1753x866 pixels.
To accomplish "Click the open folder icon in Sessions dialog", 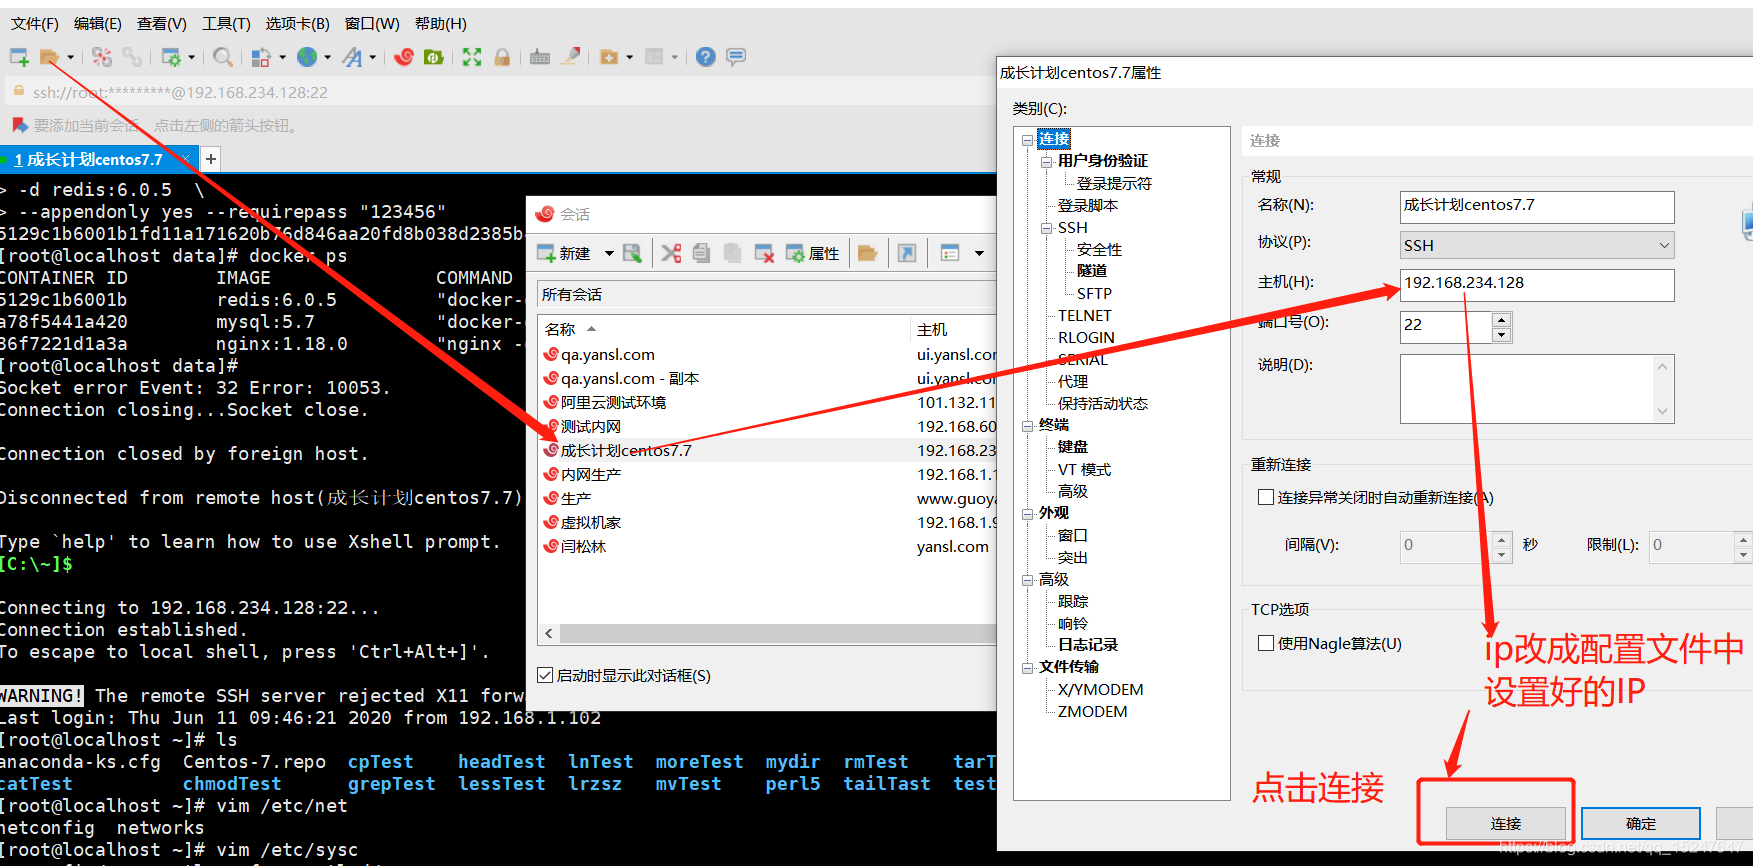I will click(867, 253).
